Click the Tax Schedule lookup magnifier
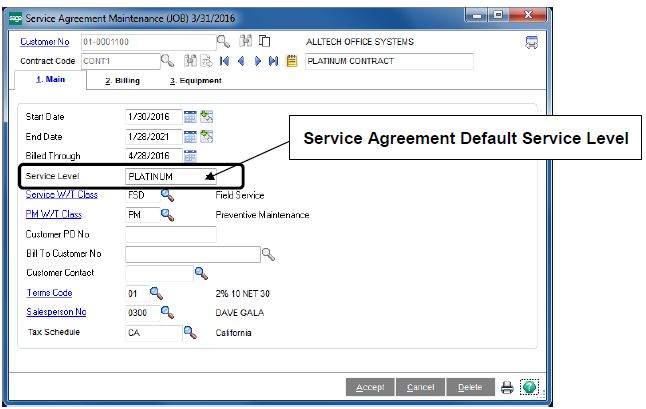Viewport: 646px width, 409px height. click(x=191, y=332)
